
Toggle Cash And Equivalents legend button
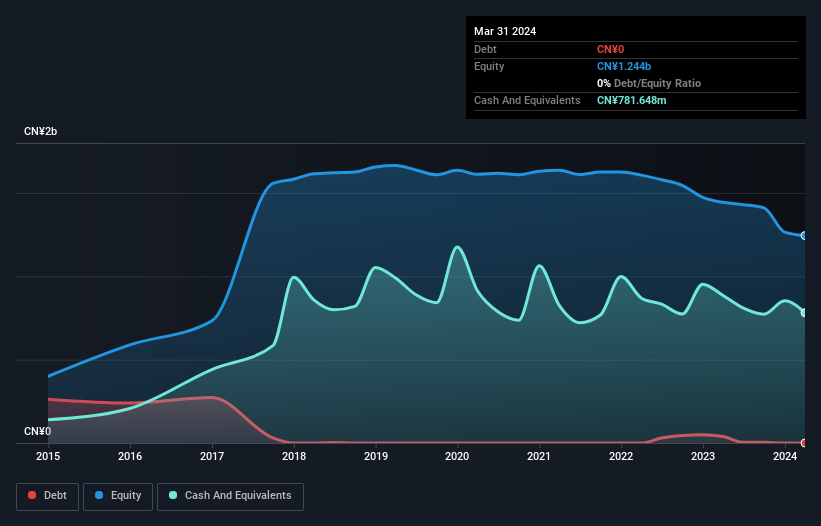[x=230, y=496]
